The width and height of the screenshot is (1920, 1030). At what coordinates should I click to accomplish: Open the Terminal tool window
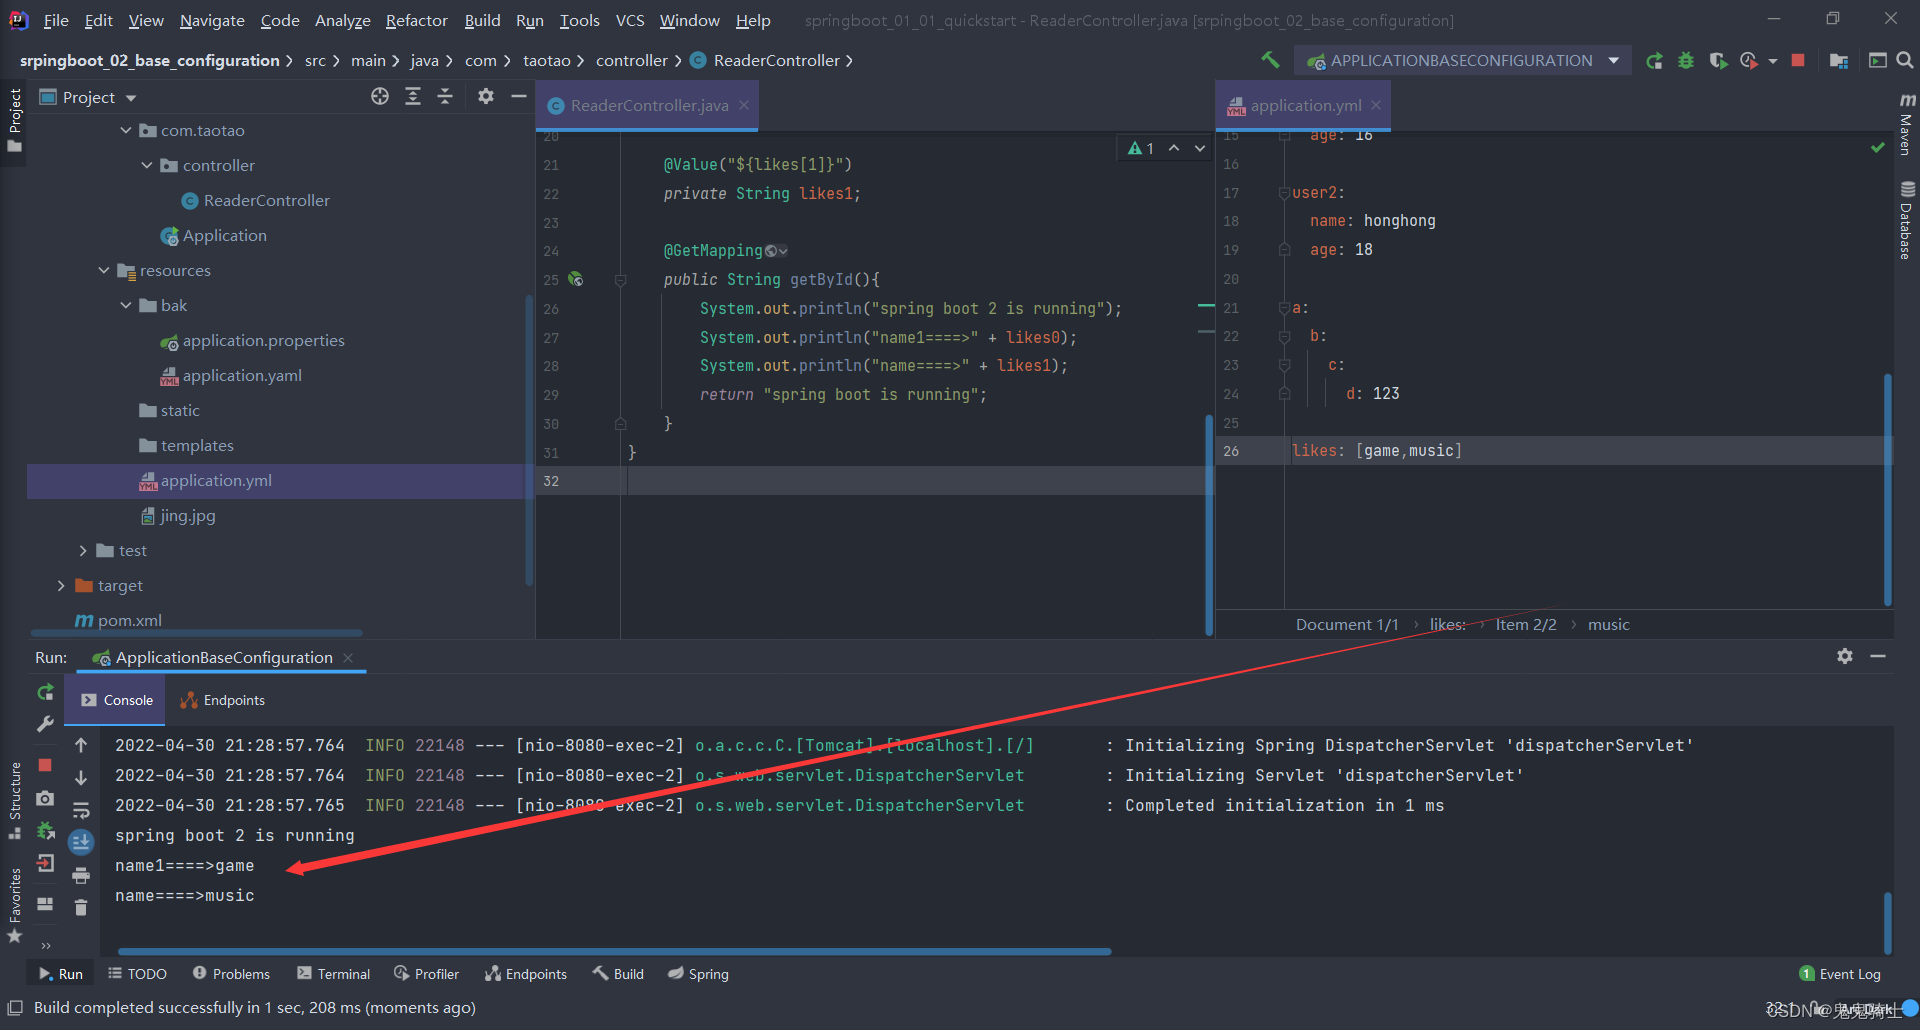334,974
